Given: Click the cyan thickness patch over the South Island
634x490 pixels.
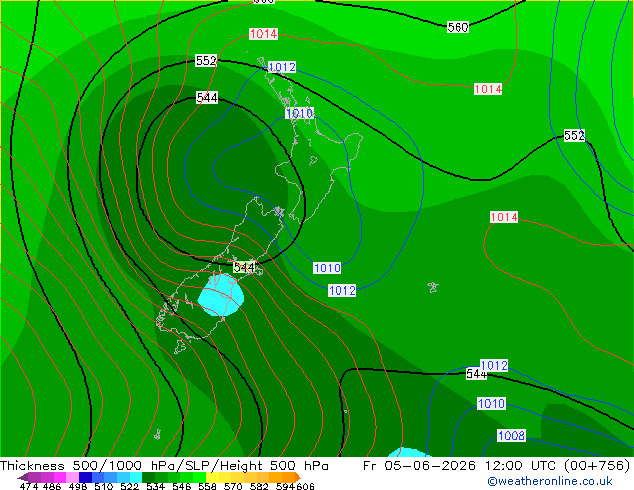Looking at the screenshot, I should pyautogui.click(x=221, y=295).
